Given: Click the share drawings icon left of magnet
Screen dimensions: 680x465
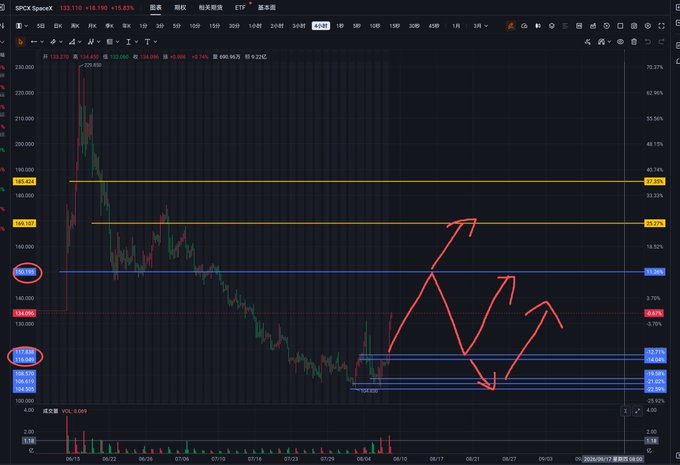Looking at the screenshot, I should pyautogui.click(x=588, y=42).
